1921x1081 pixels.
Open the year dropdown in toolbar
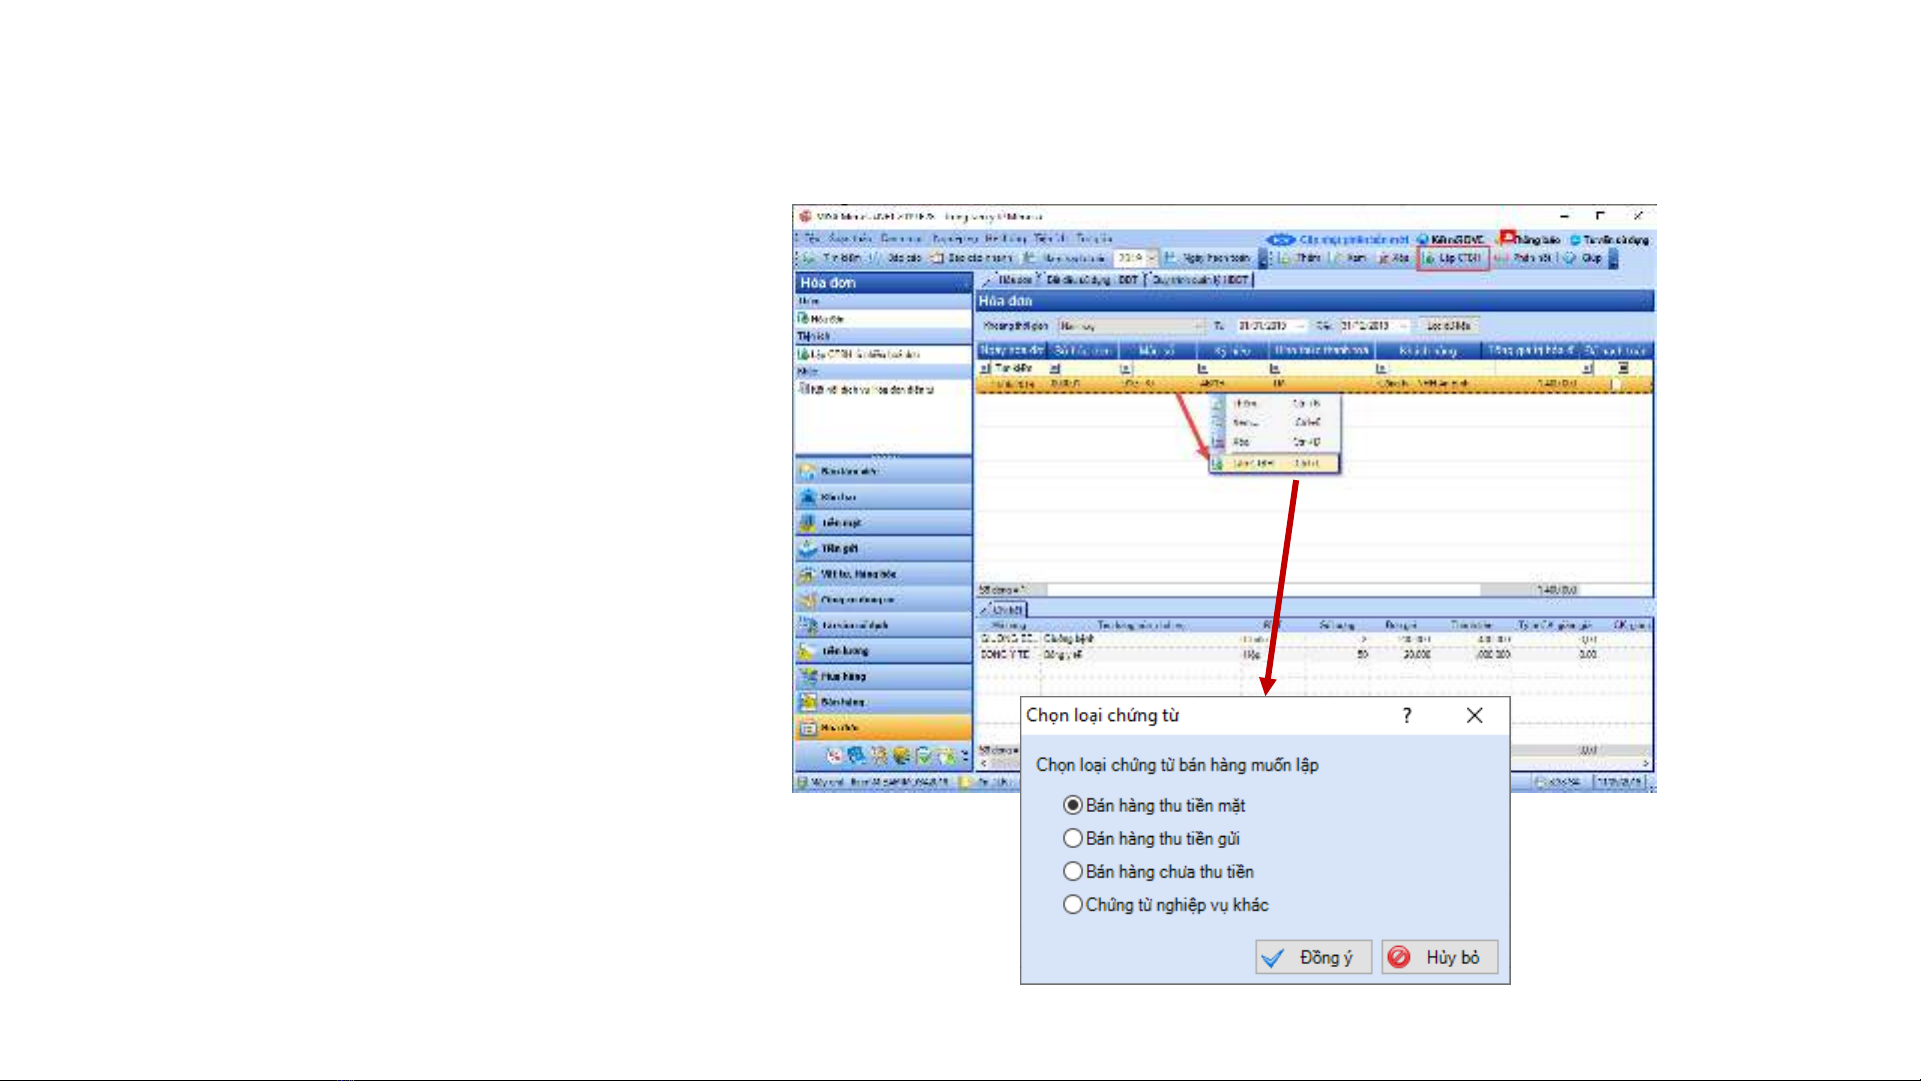pos(1152,258)
